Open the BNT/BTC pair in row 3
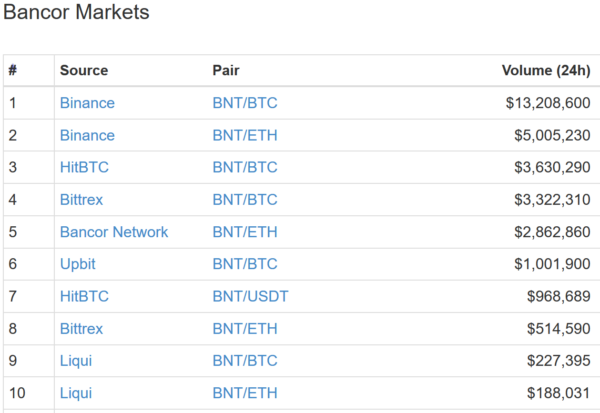The width and height of the screenshot is (600, 413). pyautogui.click(x=245, y=167)
